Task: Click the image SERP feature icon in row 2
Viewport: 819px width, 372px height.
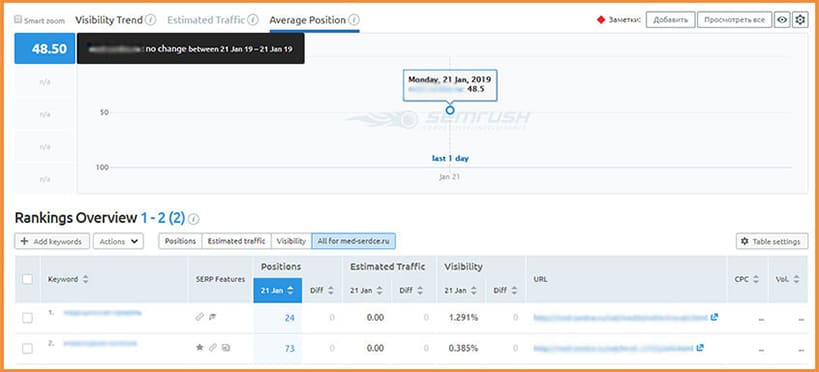Action: point(225,347)
